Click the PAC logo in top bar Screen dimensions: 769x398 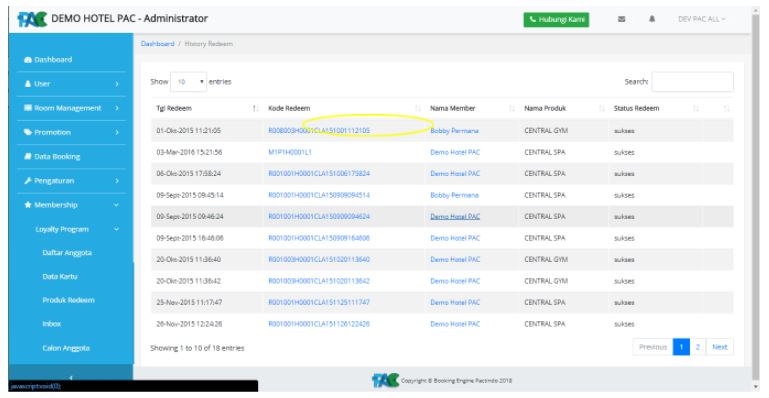32,19
